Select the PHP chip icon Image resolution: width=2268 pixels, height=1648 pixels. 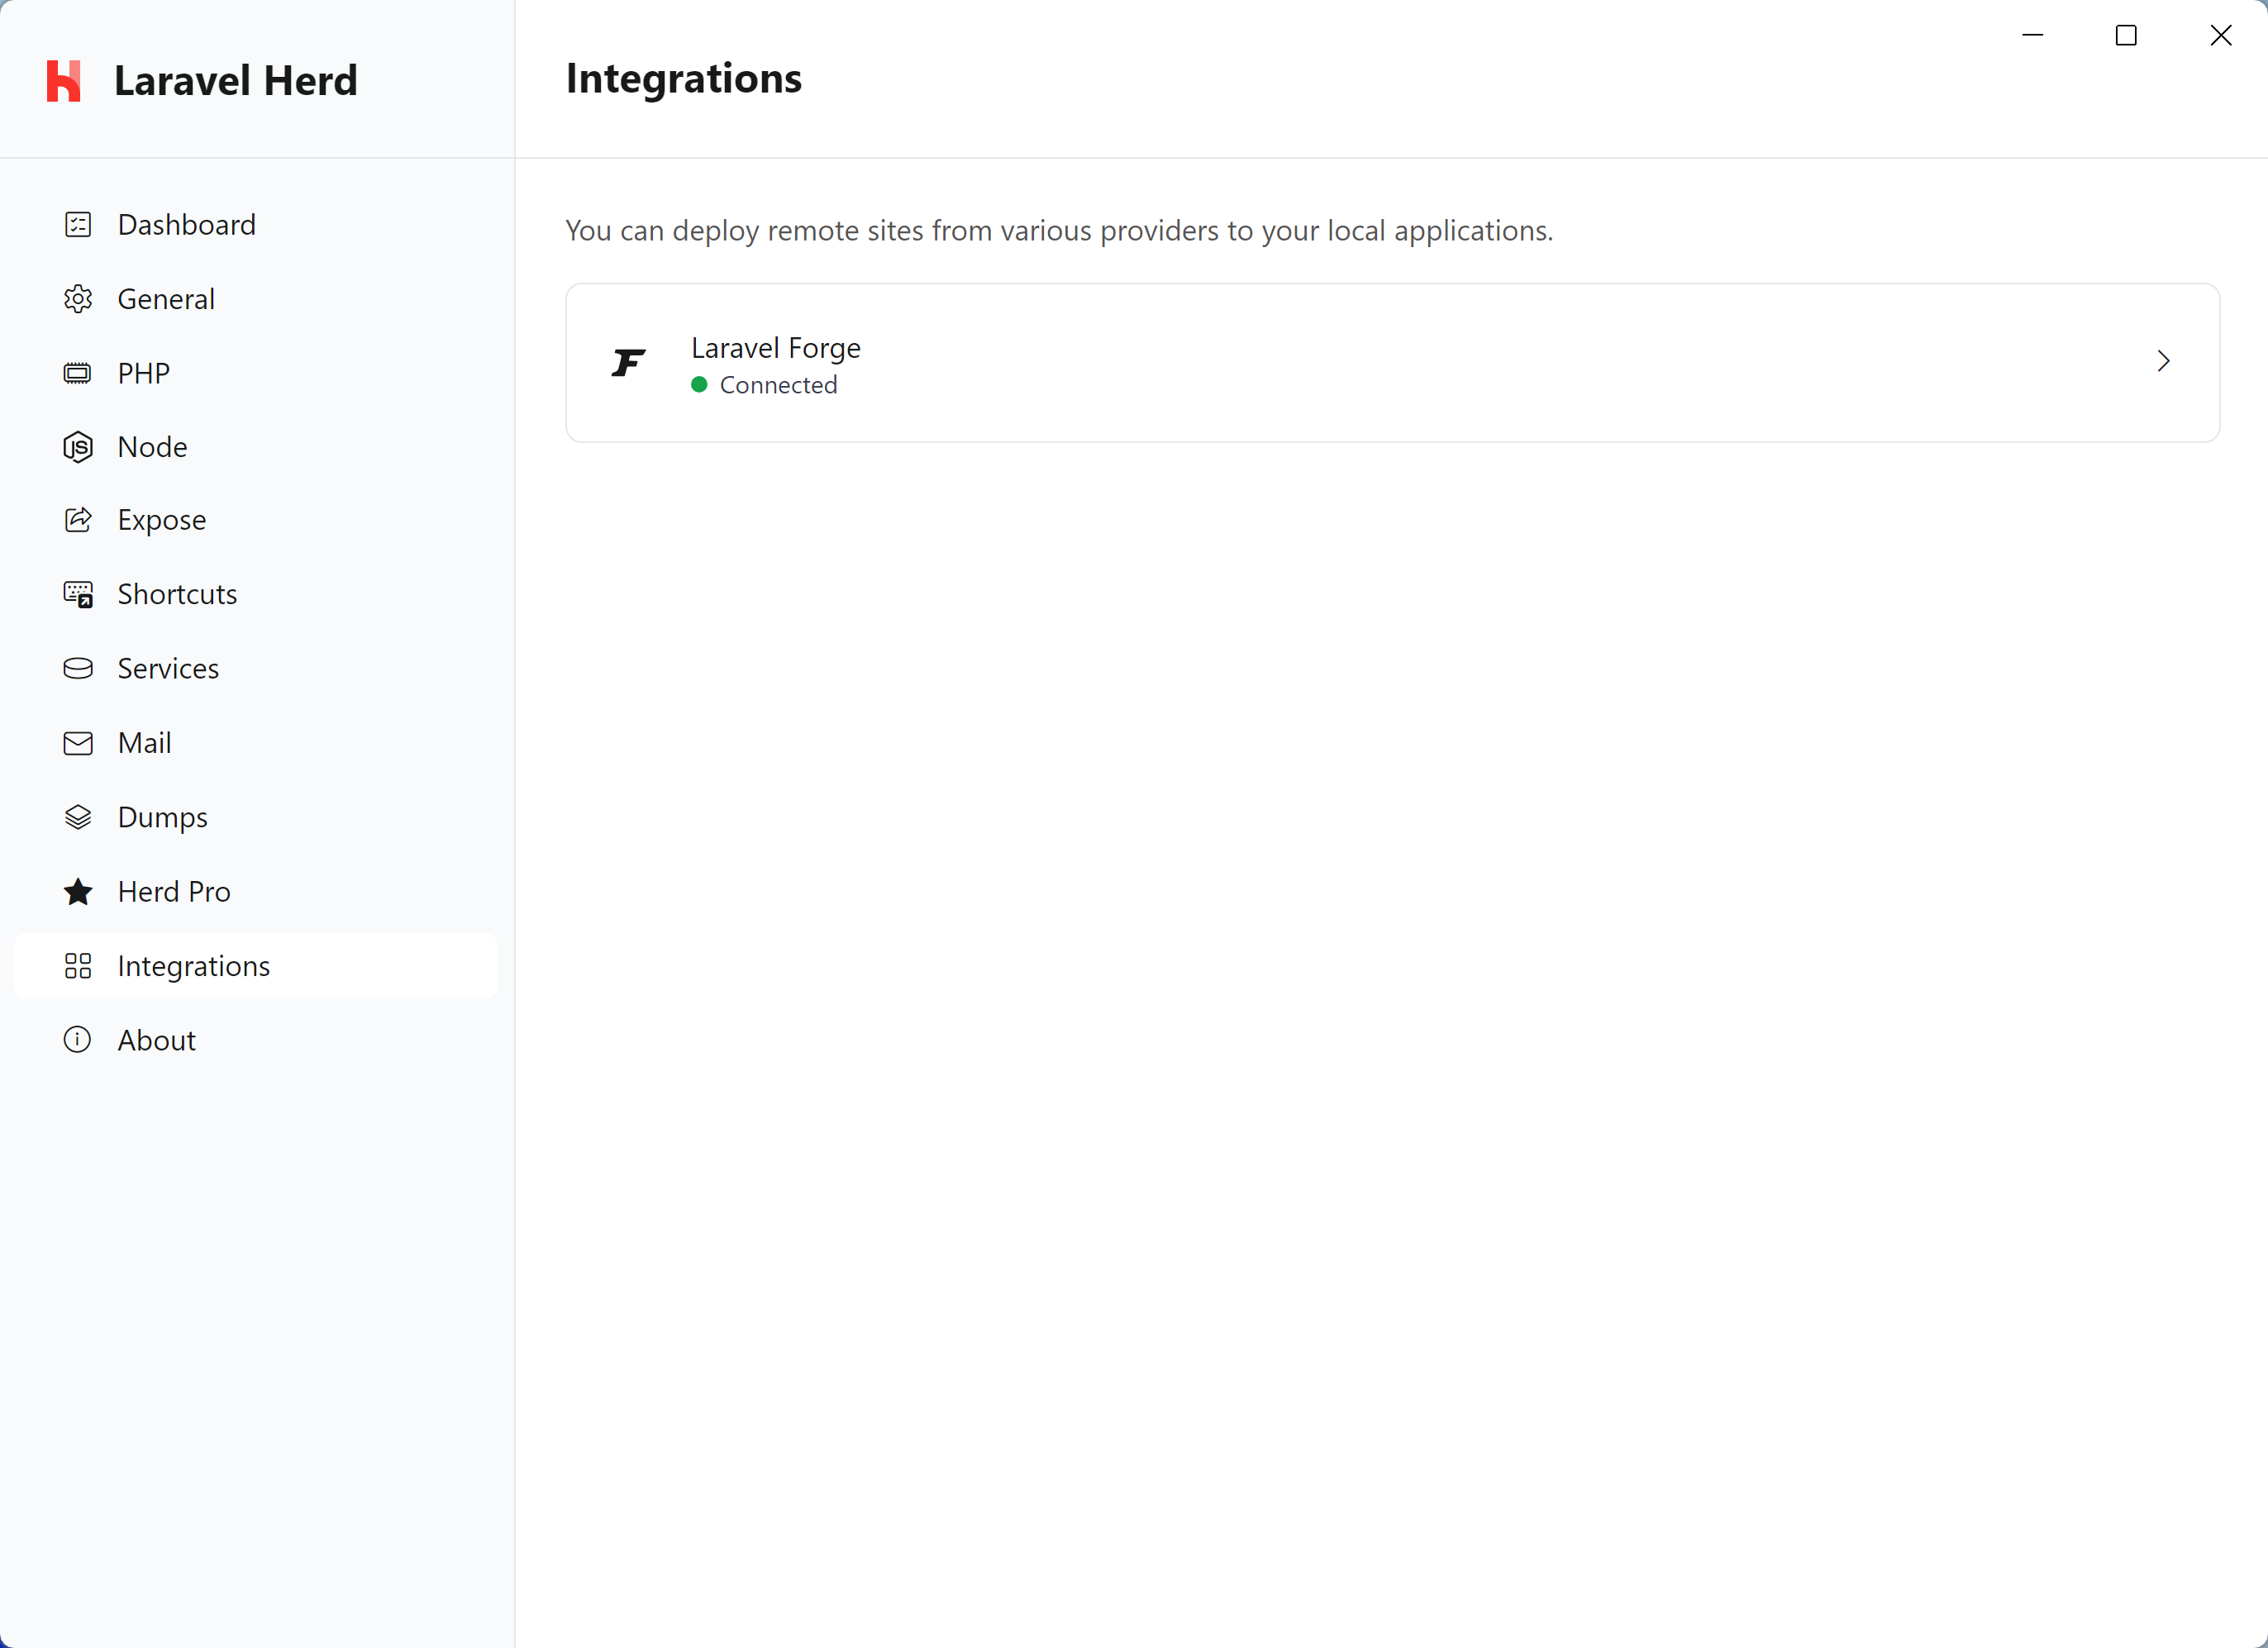coord(77,372)
